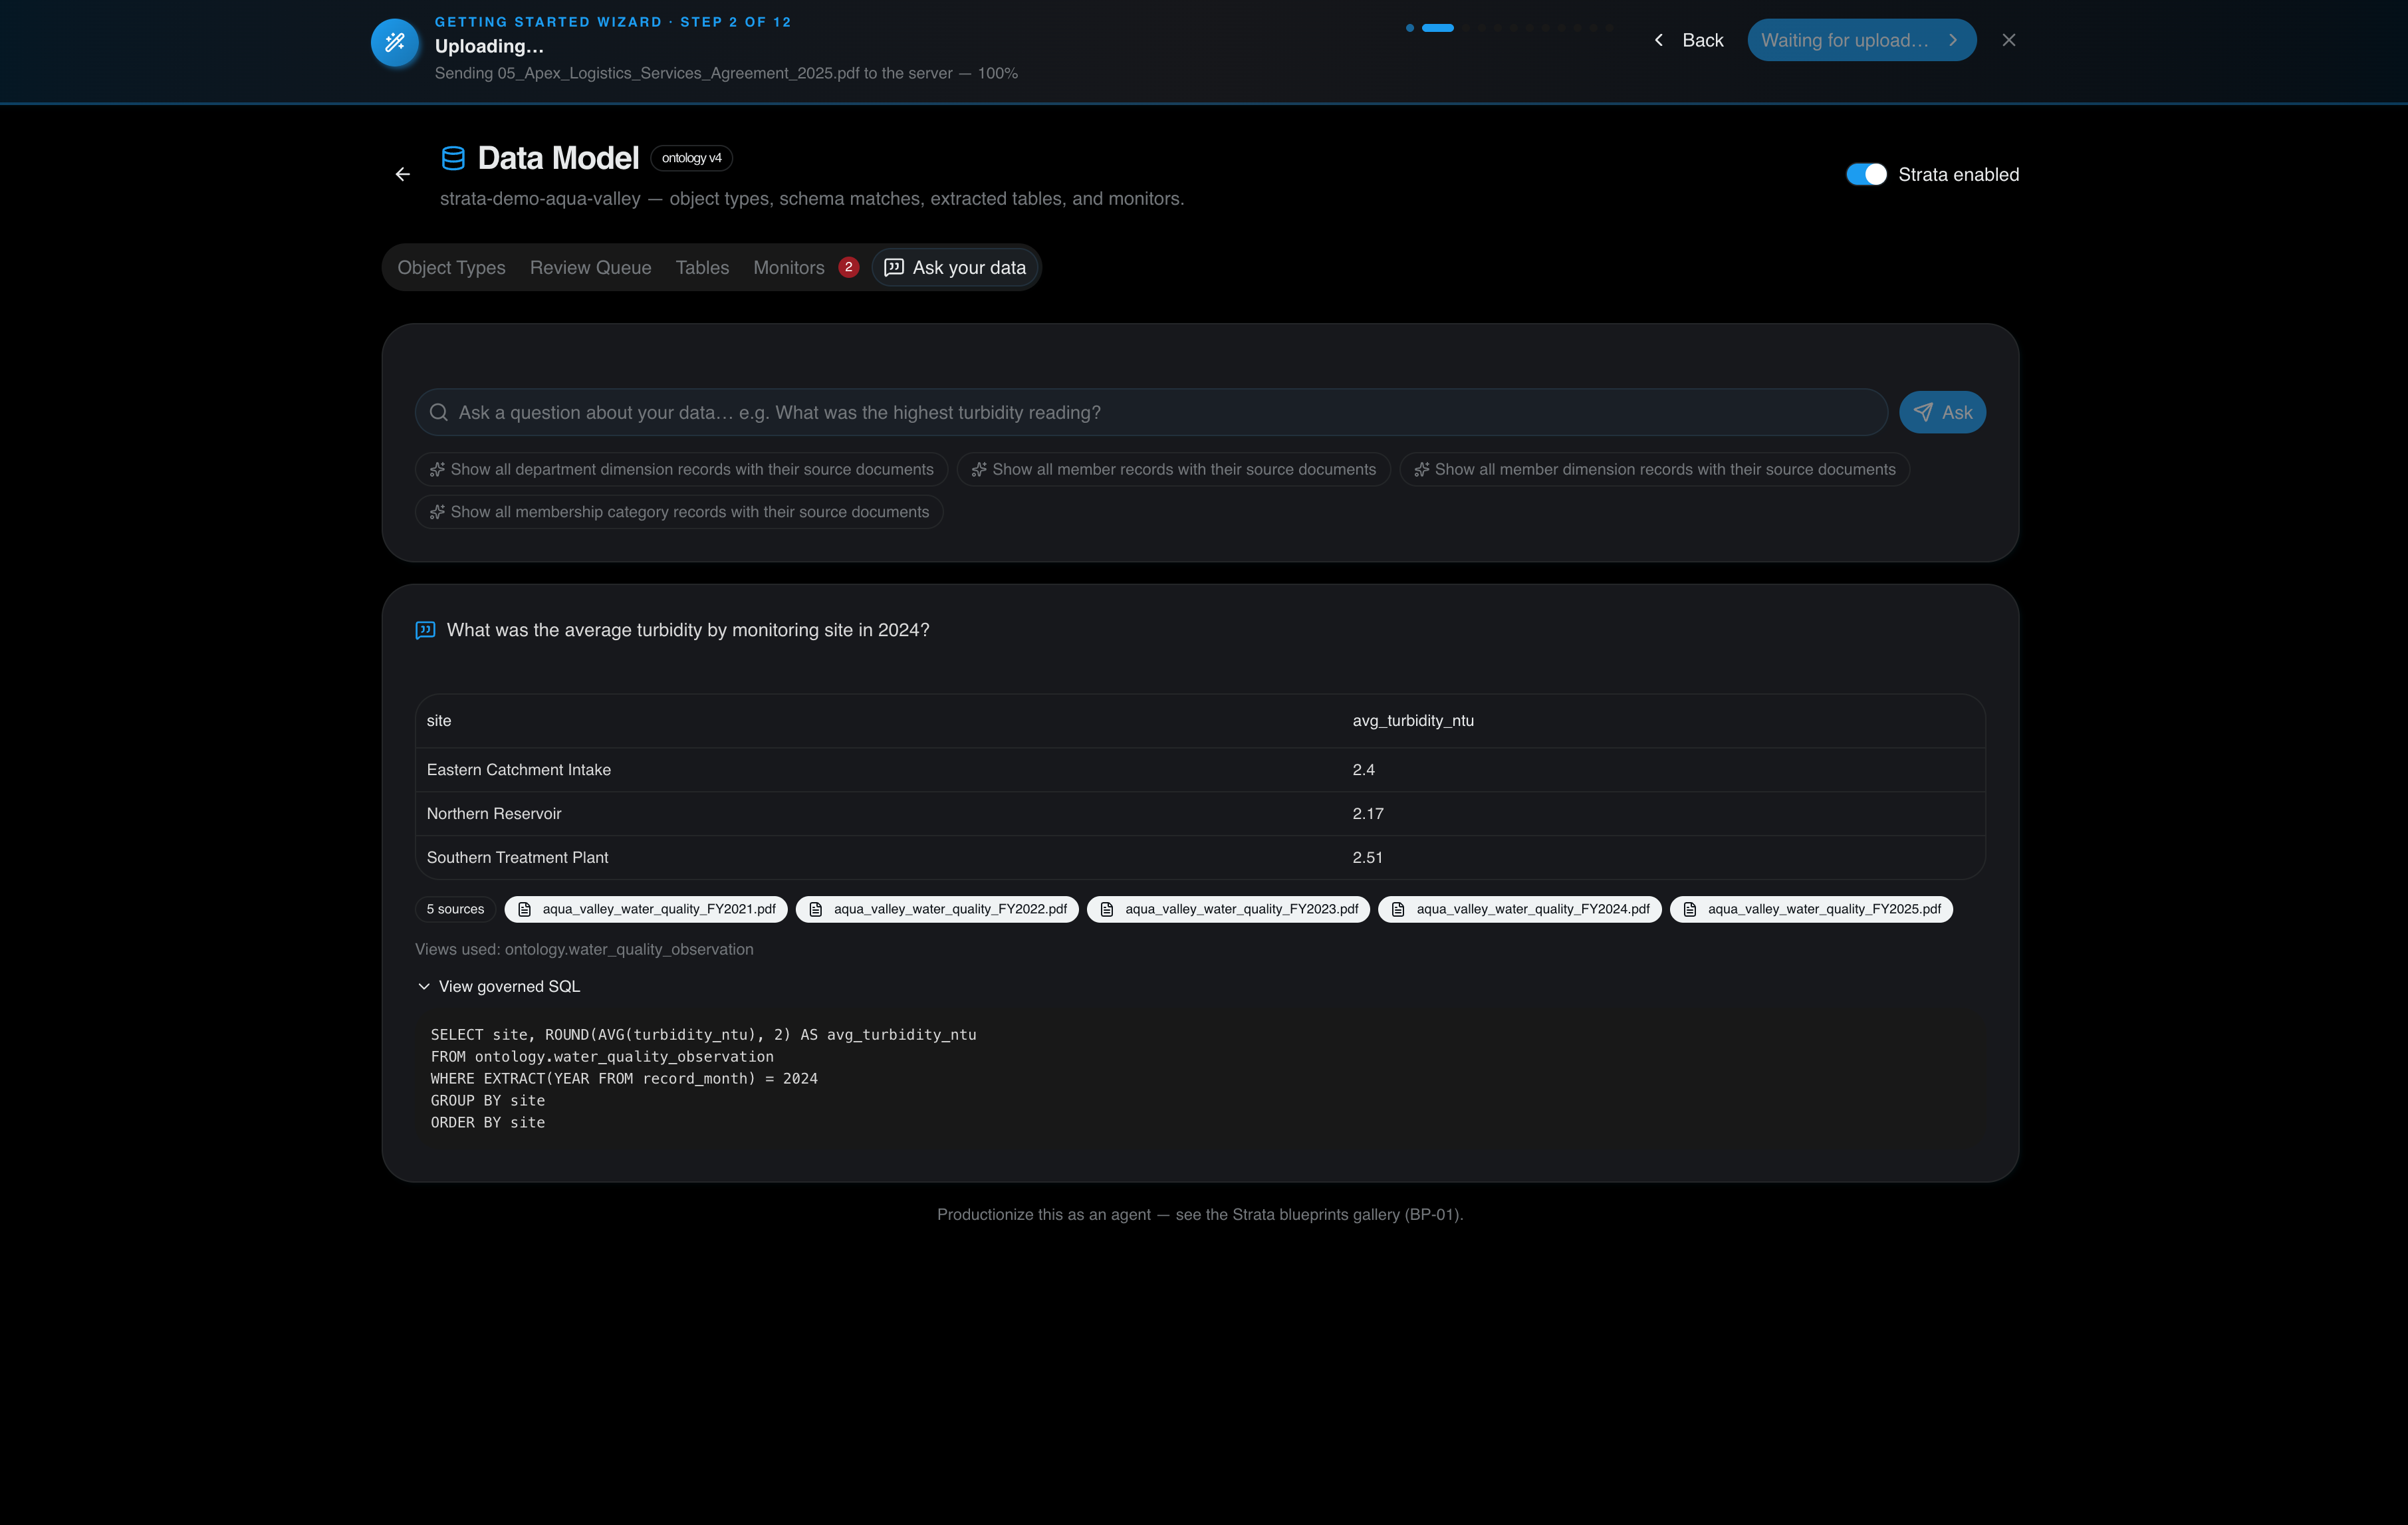2408x1525 pixels.
Task: Open the Review Queue tab
Action: (x=591, y=267)
